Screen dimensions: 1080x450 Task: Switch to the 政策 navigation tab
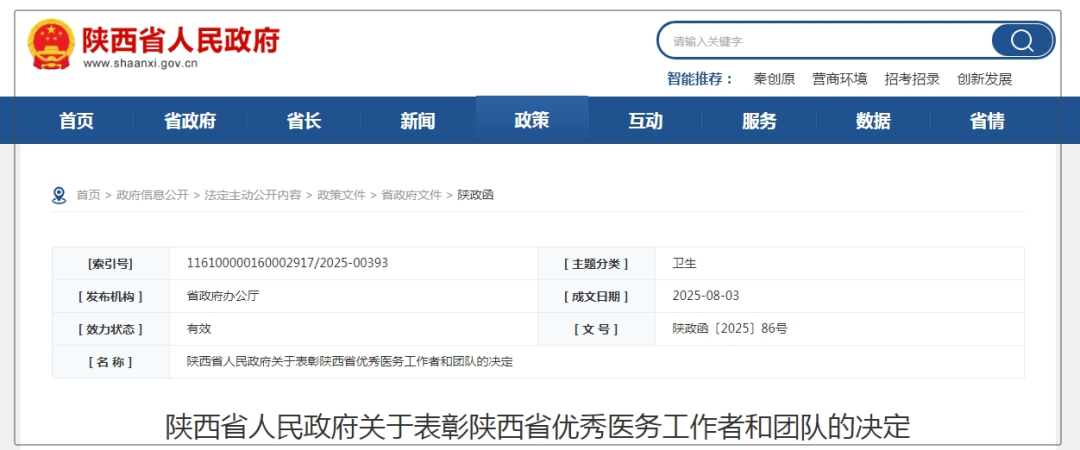pos(532,121)
